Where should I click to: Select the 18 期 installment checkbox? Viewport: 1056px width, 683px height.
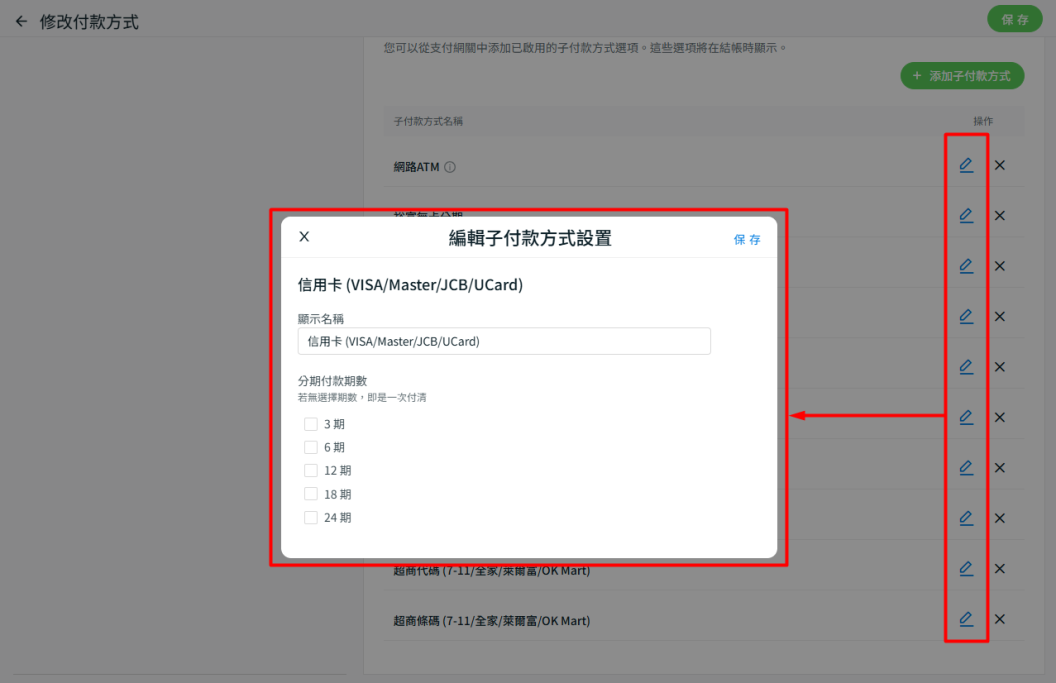[x=311, y=494]
